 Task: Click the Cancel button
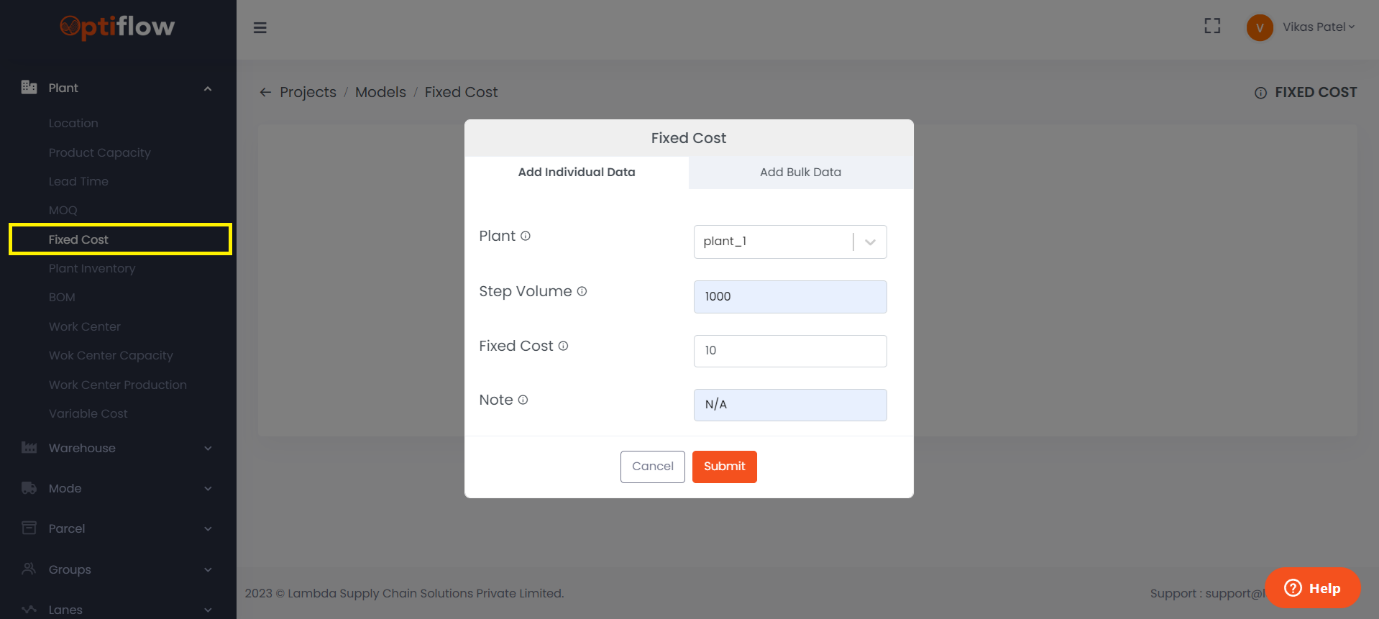[652, 467]
